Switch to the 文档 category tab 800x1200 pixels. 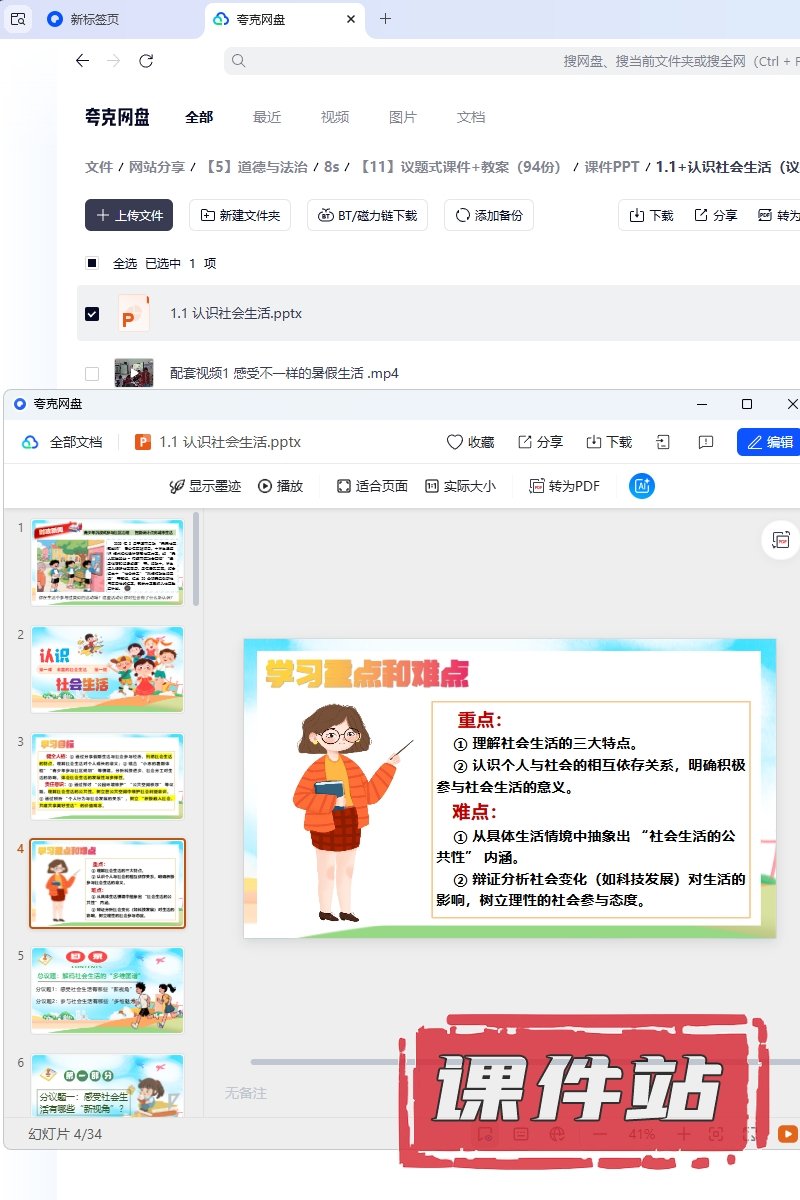click(470, 117)
